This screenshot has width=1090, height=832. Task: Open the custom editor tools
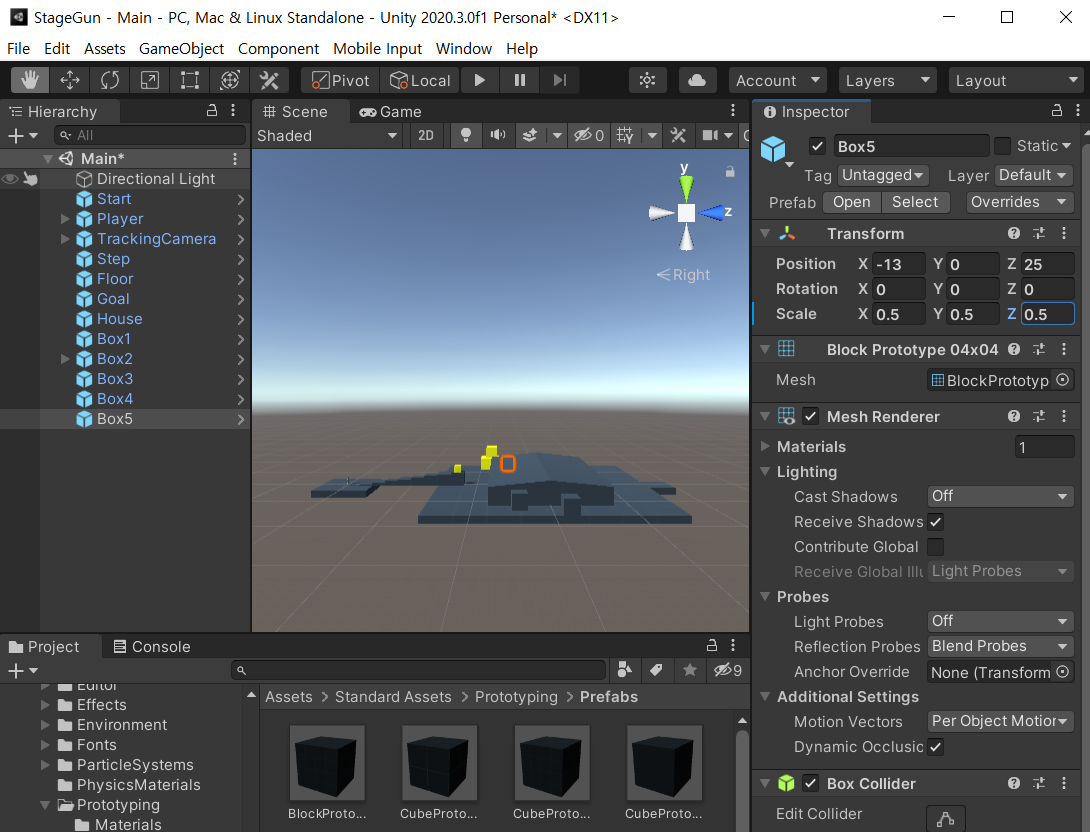tap(269, 81)
